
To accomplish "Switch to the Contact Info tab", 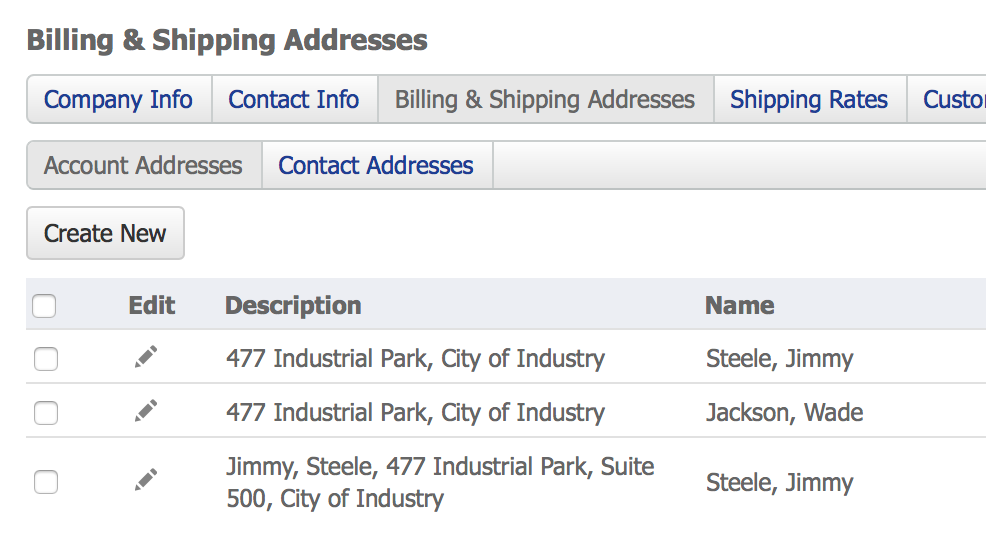I will (x=294, y=100).
